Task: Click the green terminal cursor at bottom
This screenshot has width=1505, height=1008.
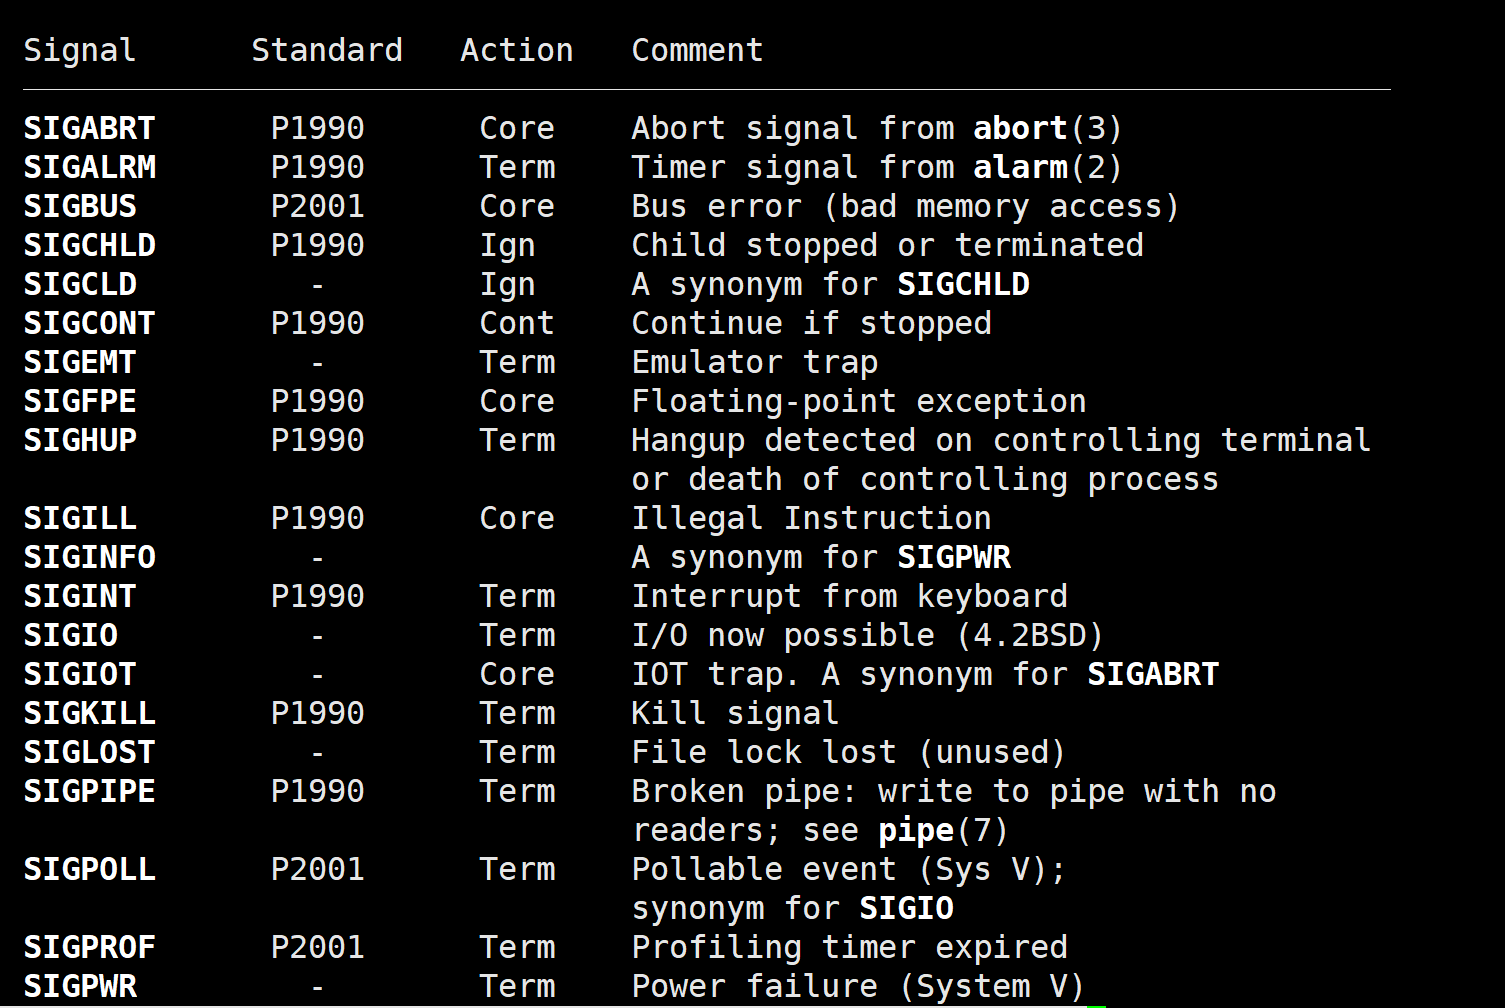Action: point(1096,1005)
